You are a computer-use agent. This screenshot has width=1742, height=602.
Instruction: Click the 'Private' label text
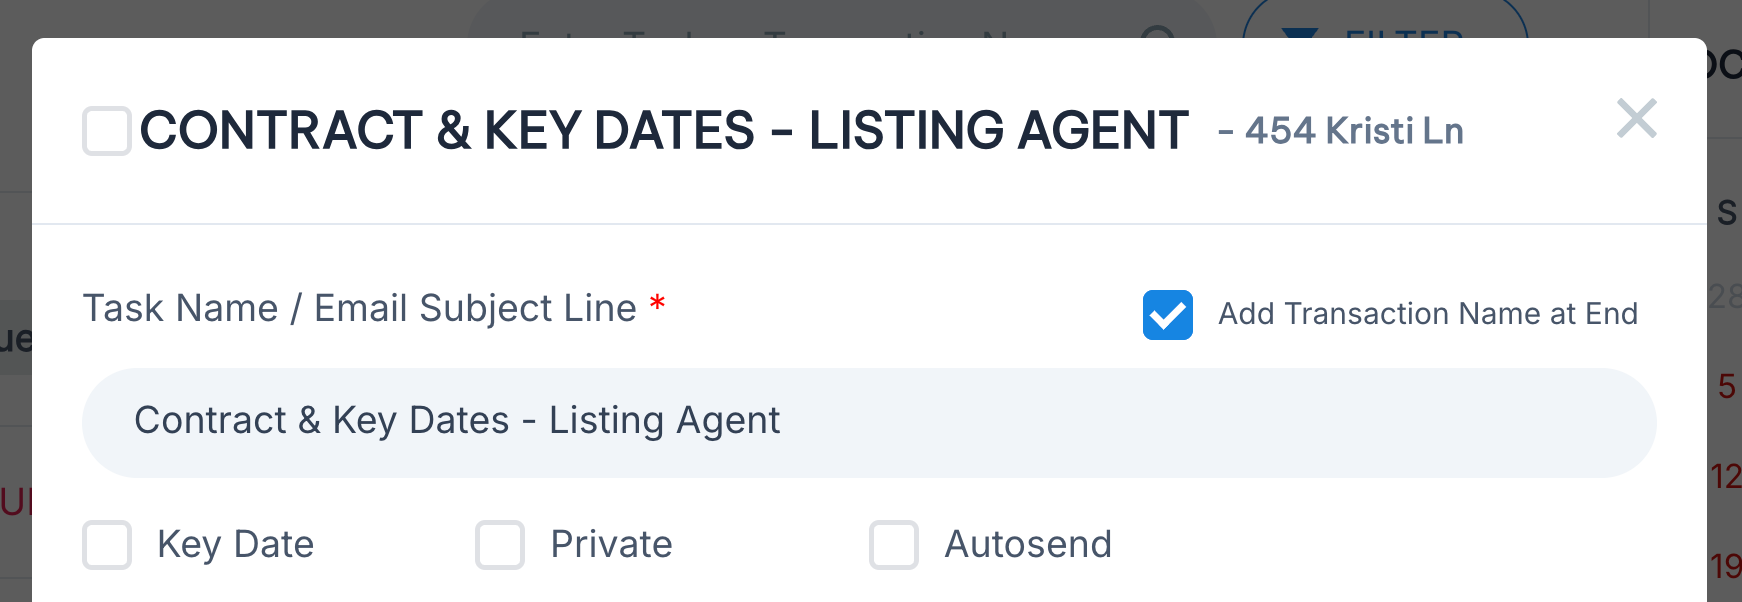[611, 545]
